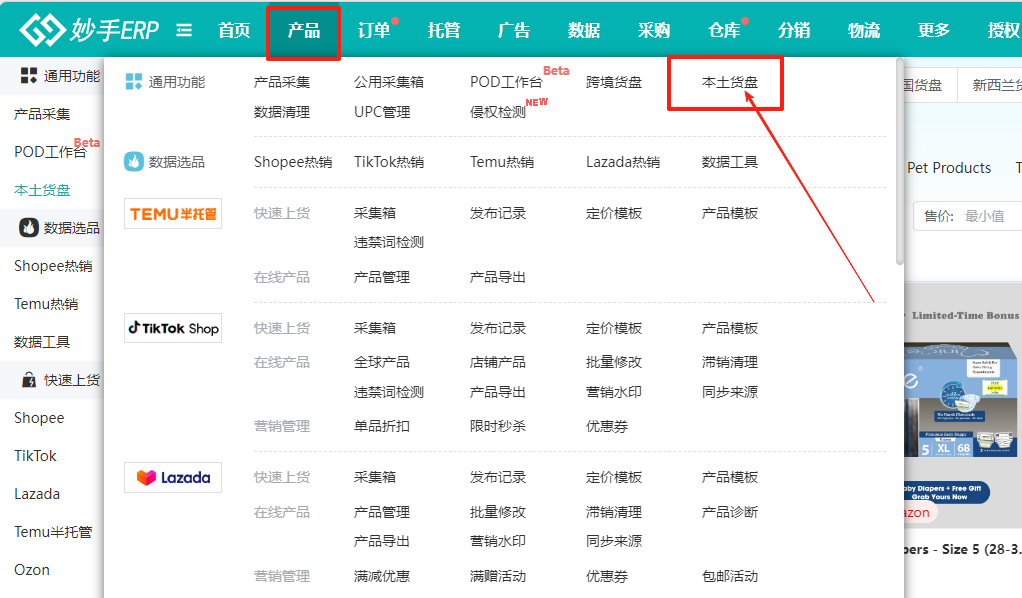The width and height of the screenshot is (1022, 598).
Task: Open the 托管 top navigation menu
Action: (x=444, y=30)
